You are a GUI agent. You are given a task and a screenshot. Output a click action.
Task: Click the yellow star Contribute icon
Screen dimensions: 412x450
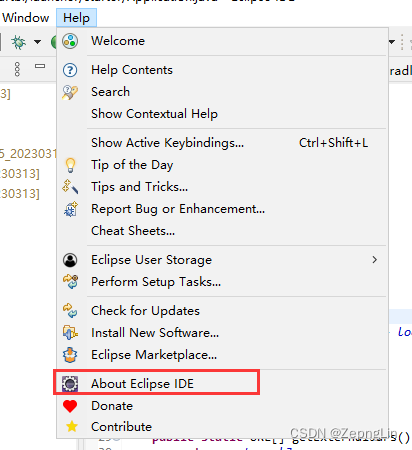coord(72,426)
